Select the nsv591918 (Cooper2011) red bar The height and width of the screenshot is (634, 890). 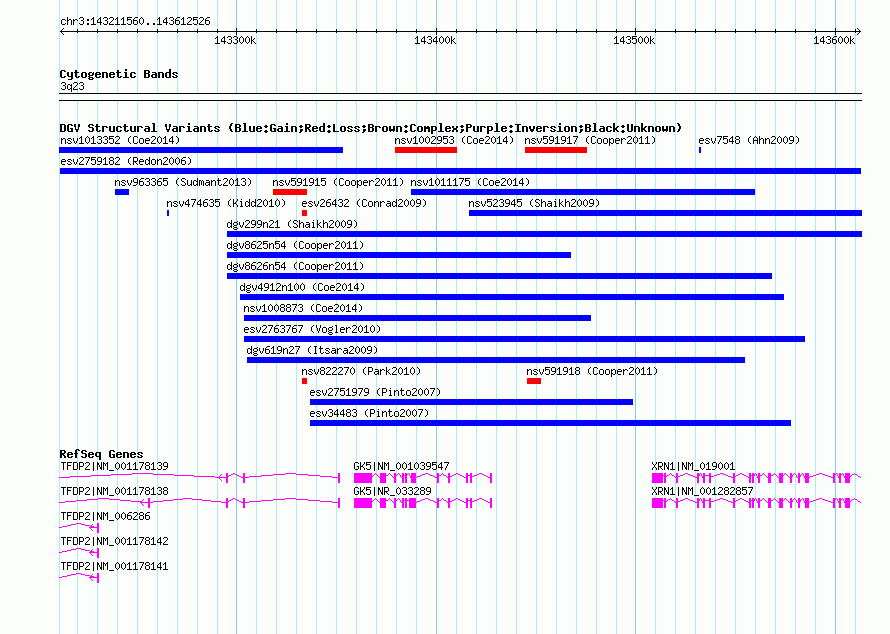pos(534,381)
